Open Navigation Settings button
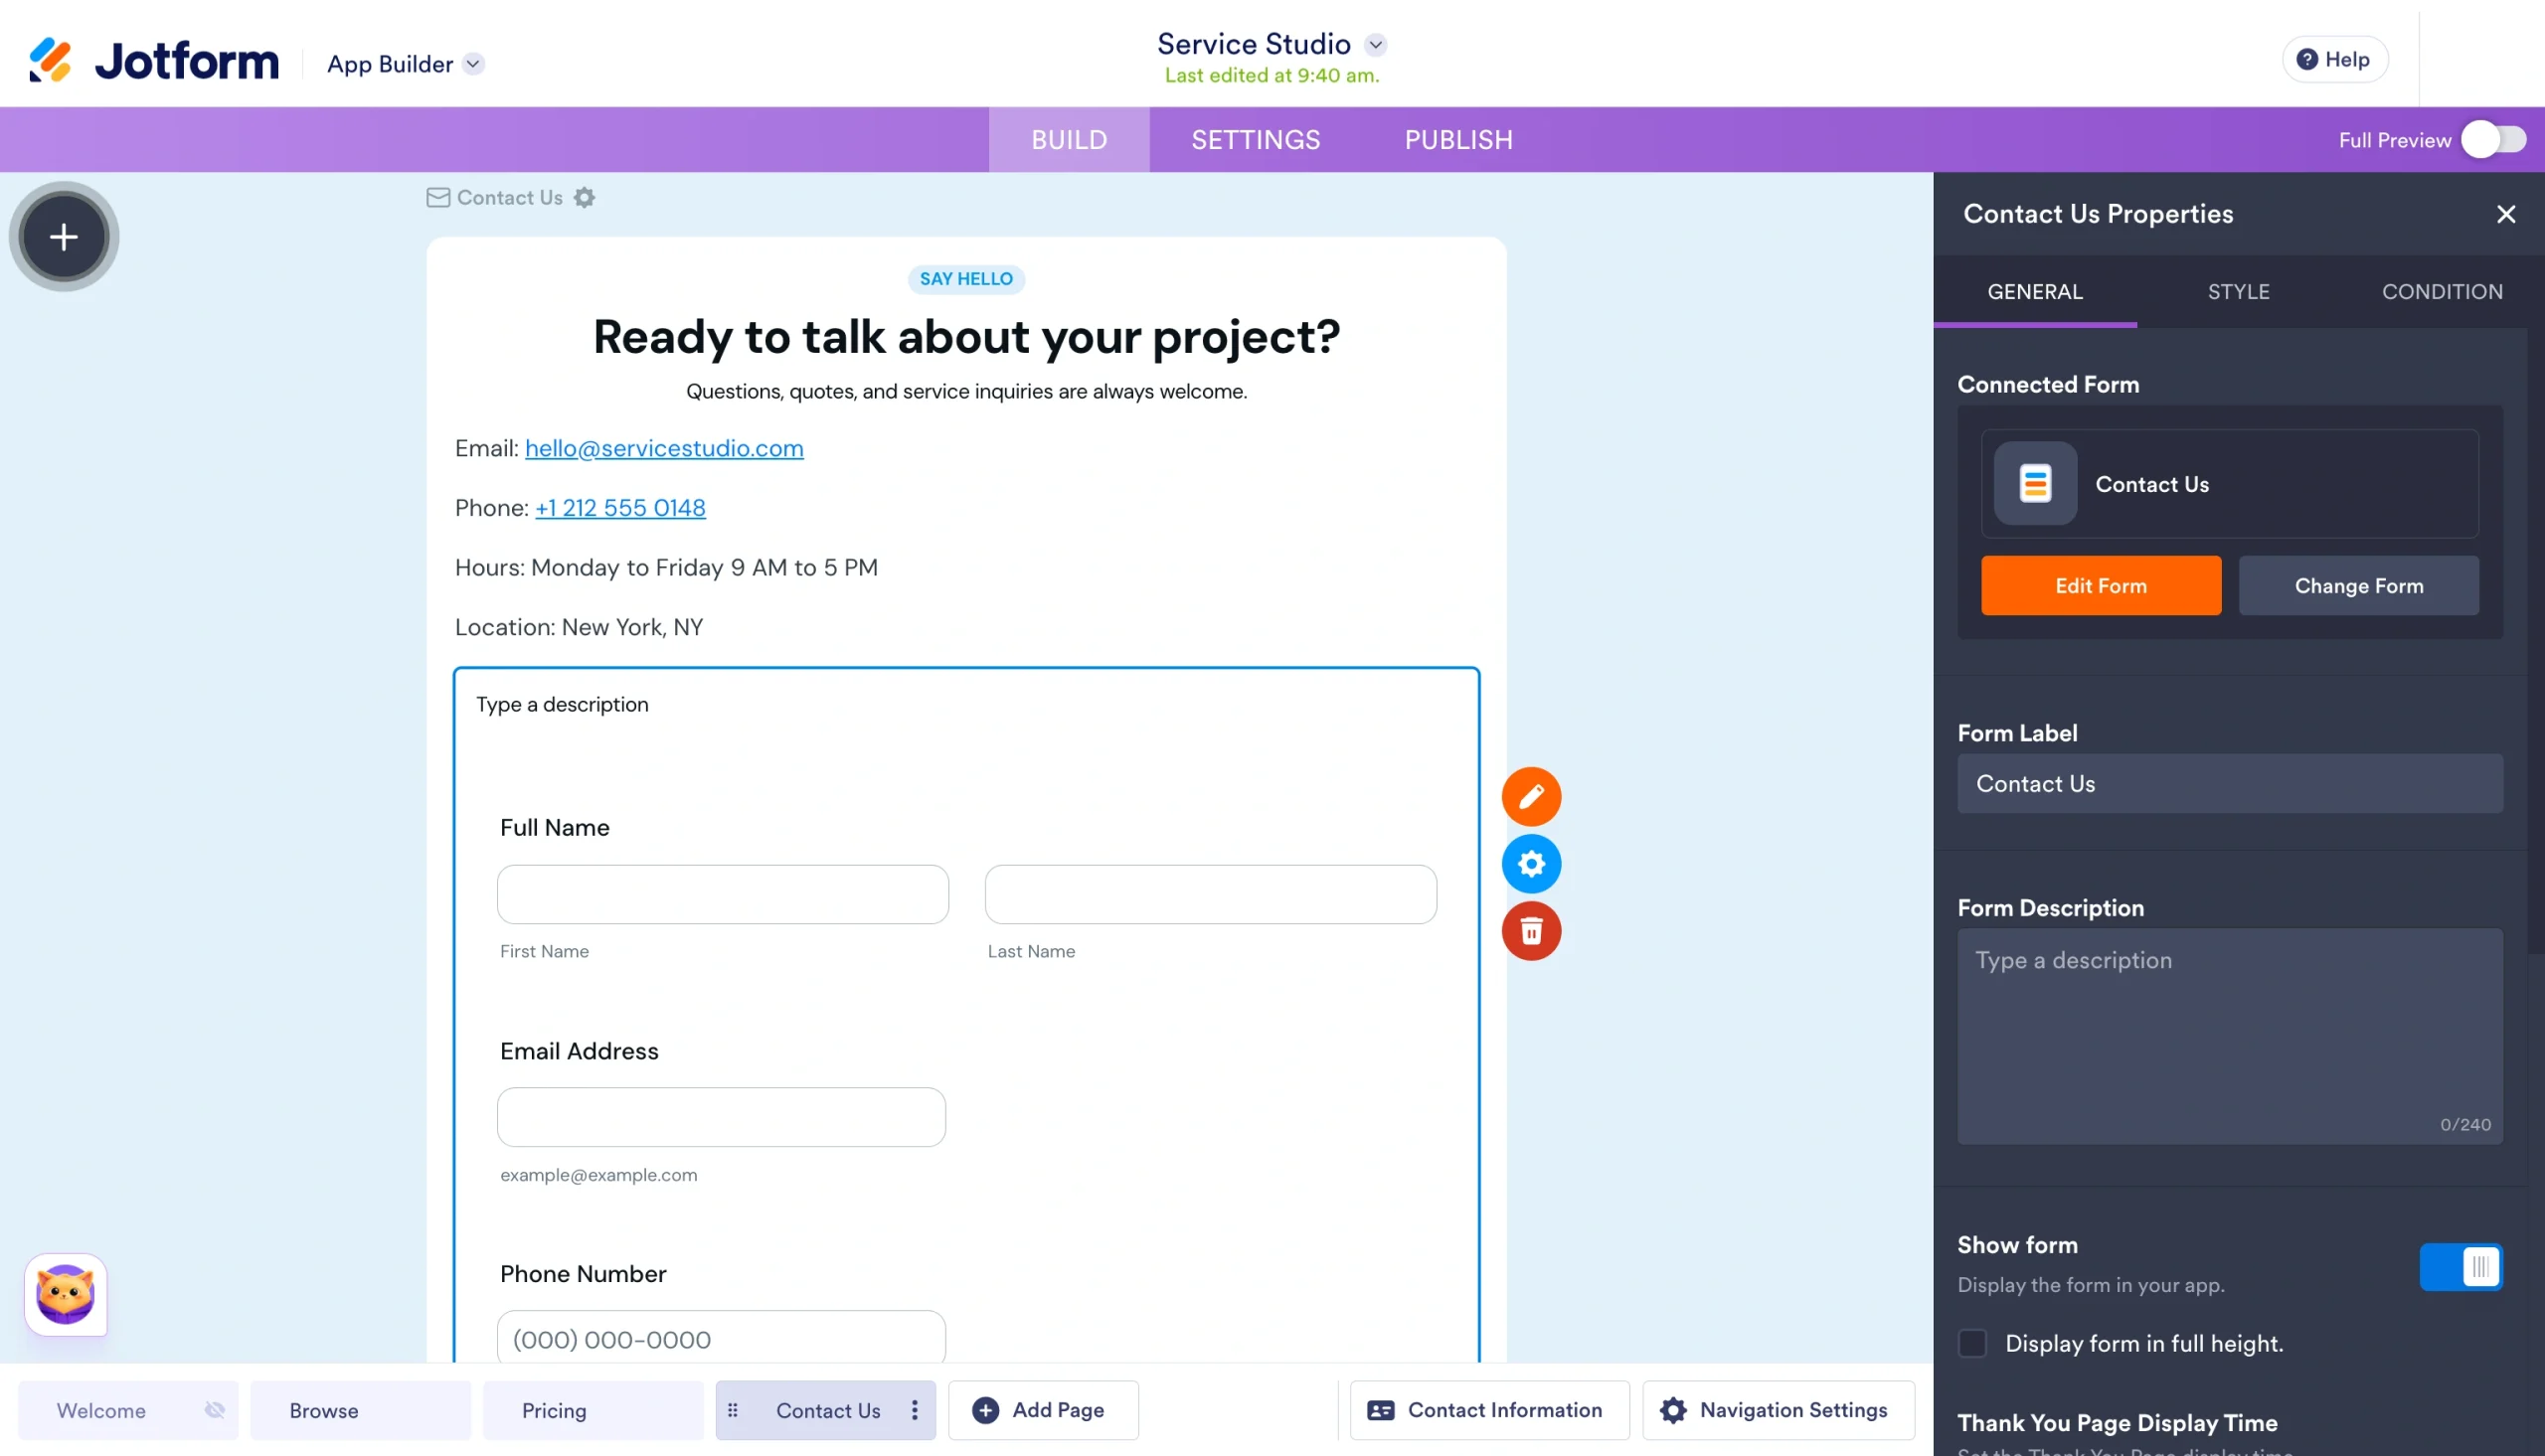This screenshot has width=2545, height=1456. click(1778, 1410)
